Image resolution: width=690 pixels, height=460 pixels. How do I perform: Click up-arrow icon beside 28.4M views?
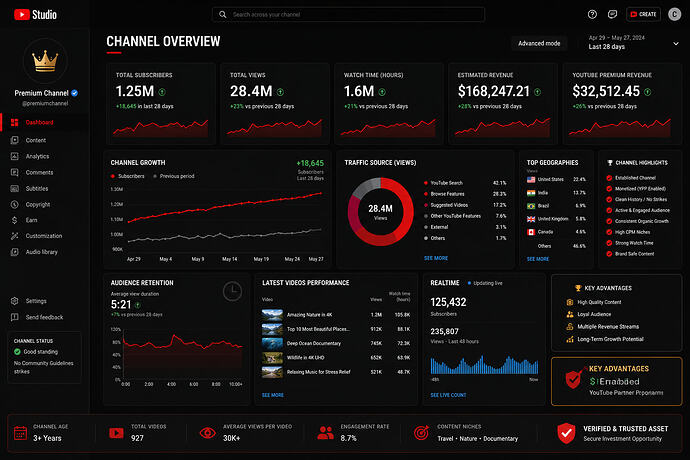[x=280, y=92]
